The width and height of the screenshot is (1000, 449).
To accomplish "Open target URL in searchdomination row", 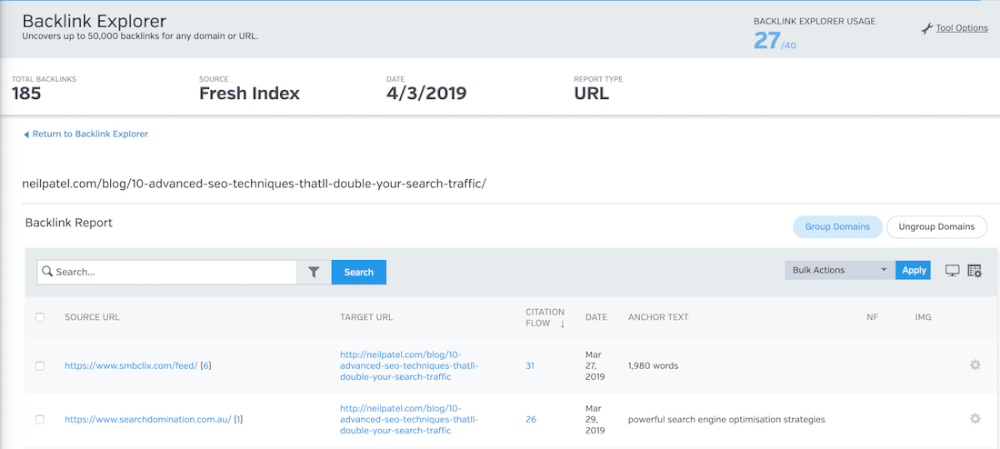I will click(x=409, y=419).
